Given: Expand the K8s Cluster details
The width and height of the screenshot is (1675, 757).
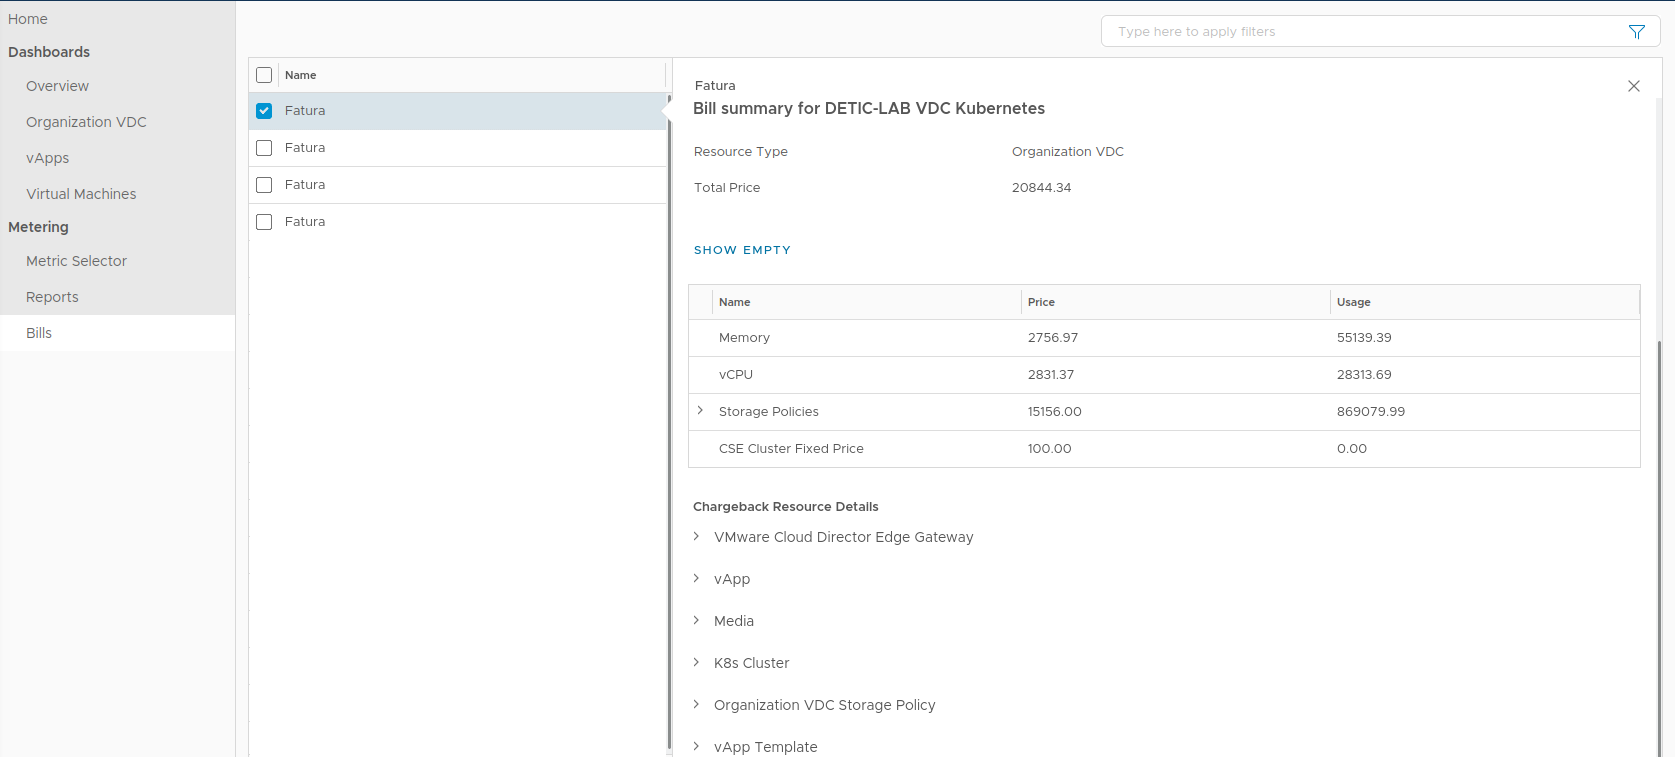Looking at the screenshot, I should tap(696, 663).
